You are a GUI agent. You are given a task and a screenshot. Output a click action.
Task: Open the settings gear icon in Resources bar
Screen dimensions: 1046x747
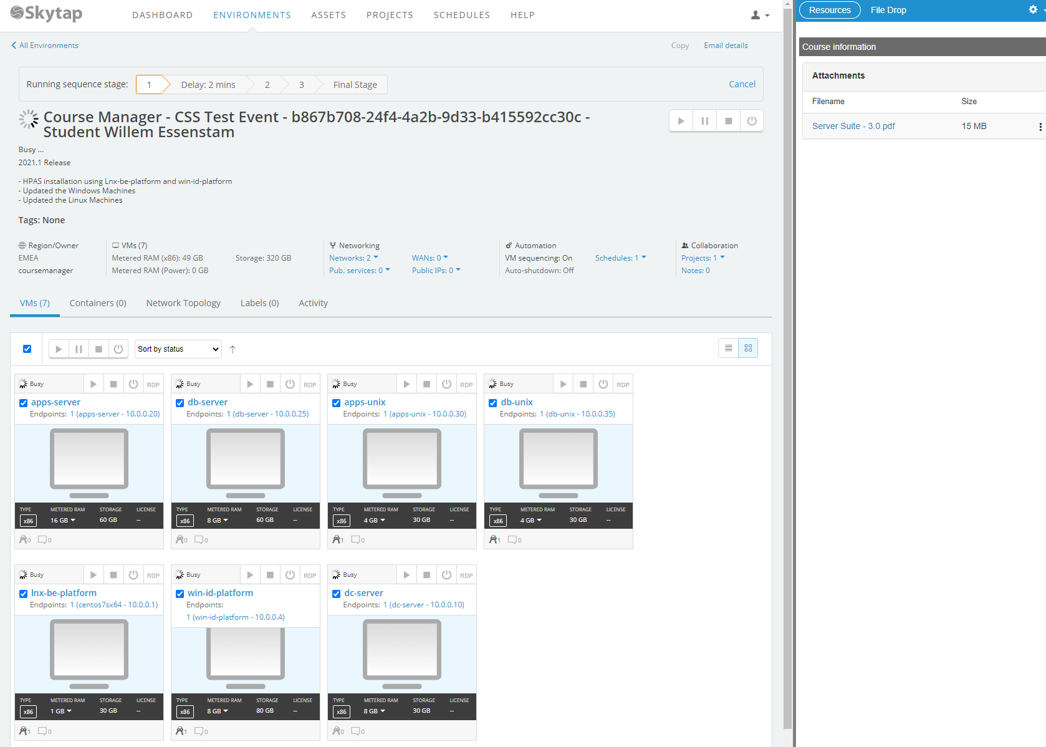tap(1033, 10)
